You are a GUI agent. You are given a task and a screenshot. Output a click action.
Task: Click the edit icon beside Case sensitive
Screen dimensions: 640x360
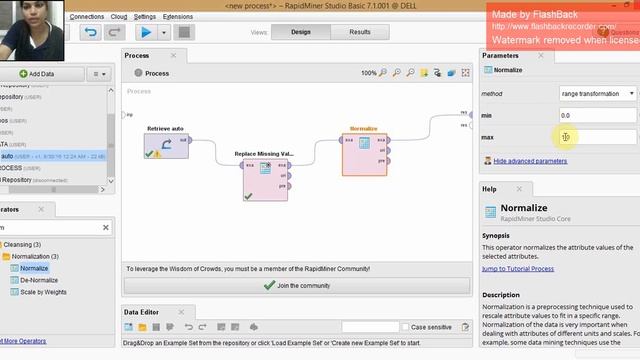coord(465,327)
